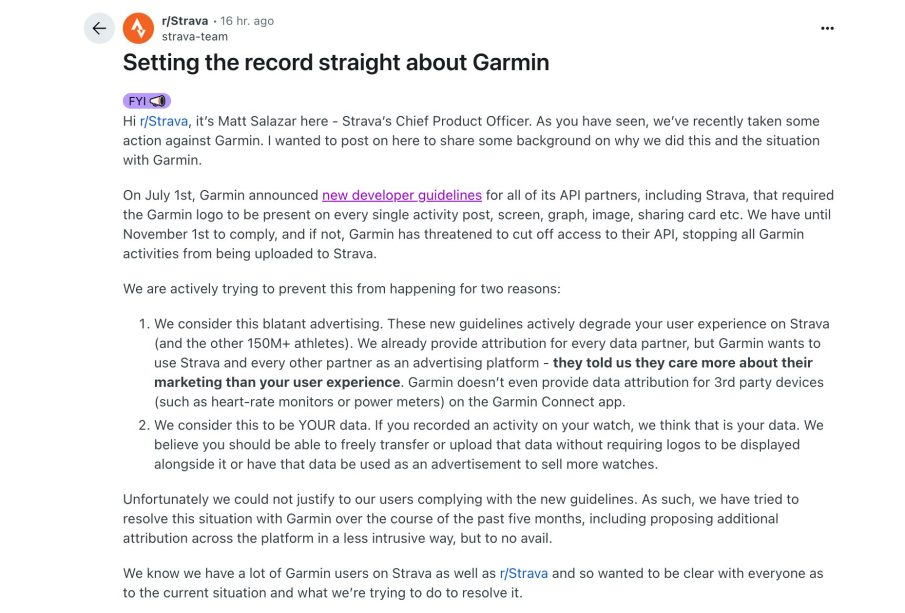Click the "16 hr. ago" timestamp

pyautogui.click(x=247, y=21)
